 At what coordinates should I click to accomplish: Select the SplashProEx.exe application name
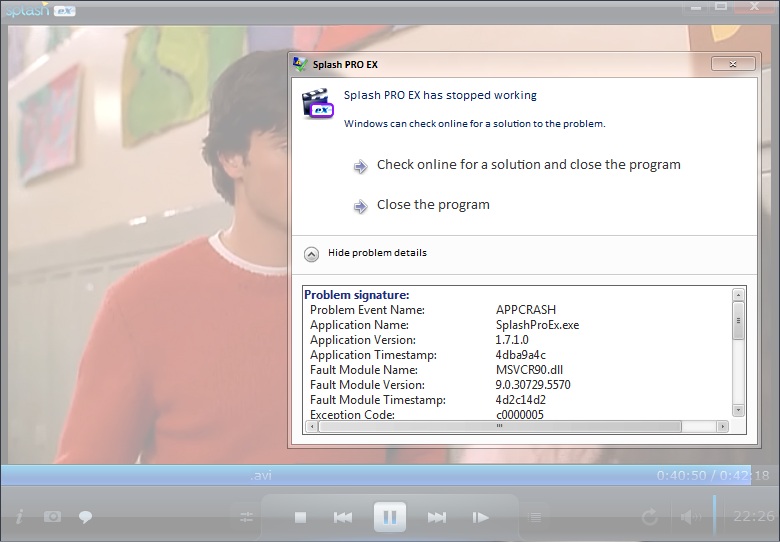537,325
